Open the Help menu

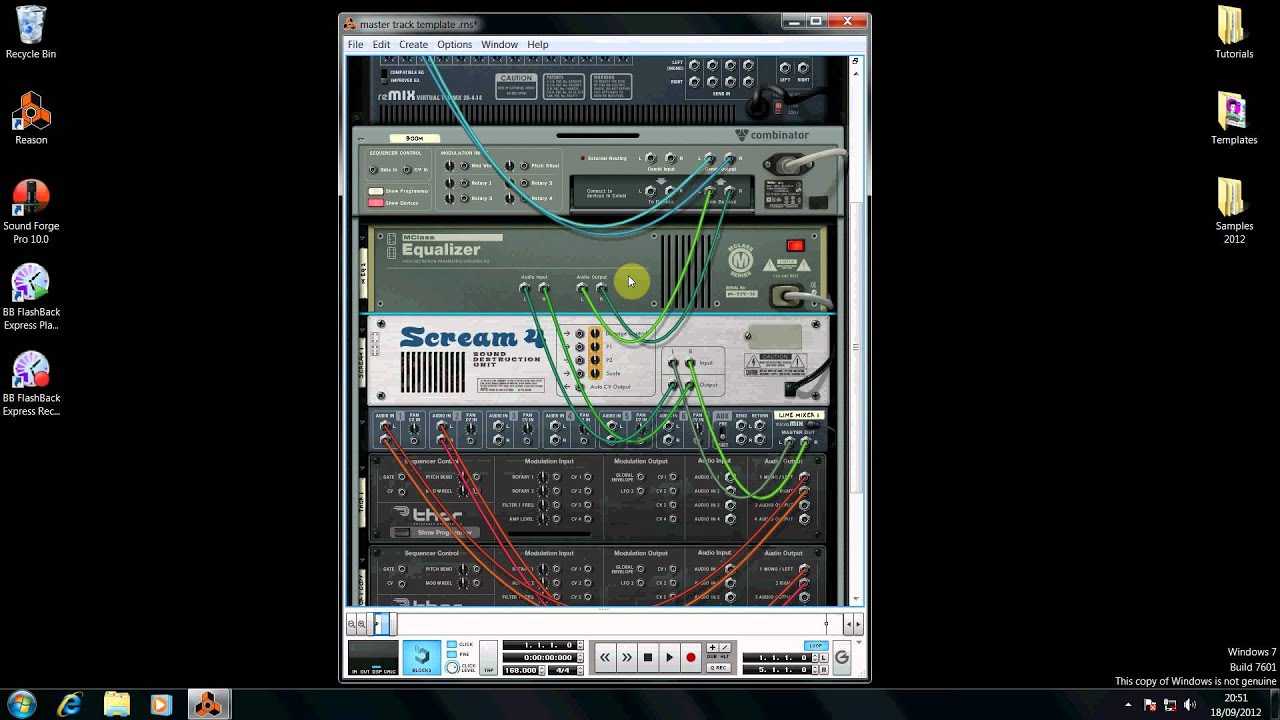coord(538,45)
